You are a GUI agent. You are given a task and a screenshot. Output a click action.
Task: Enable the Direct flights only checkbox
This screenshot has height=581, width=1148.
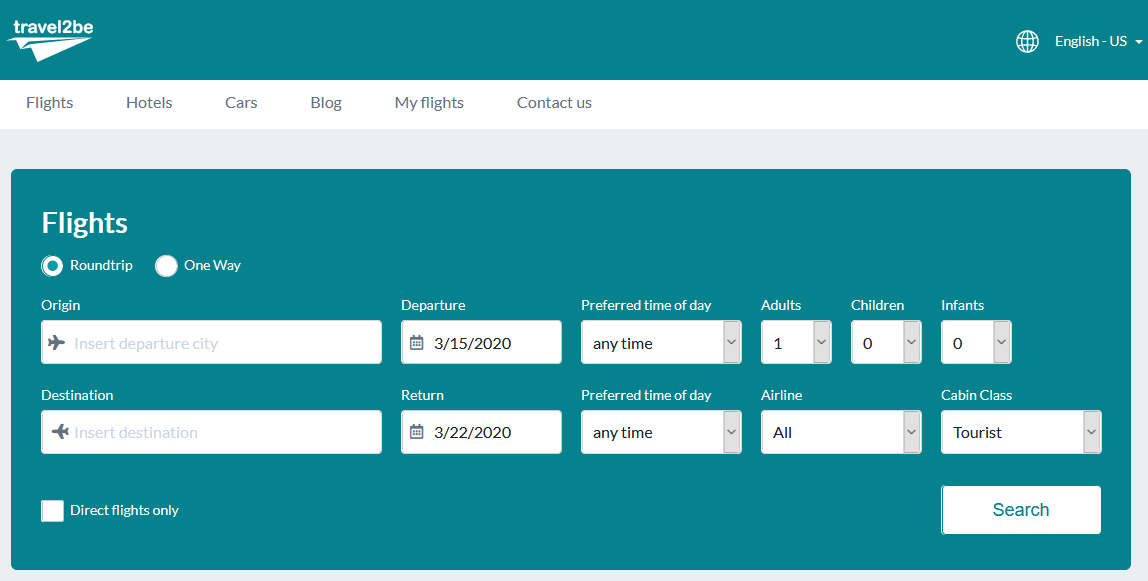[52, 511]
